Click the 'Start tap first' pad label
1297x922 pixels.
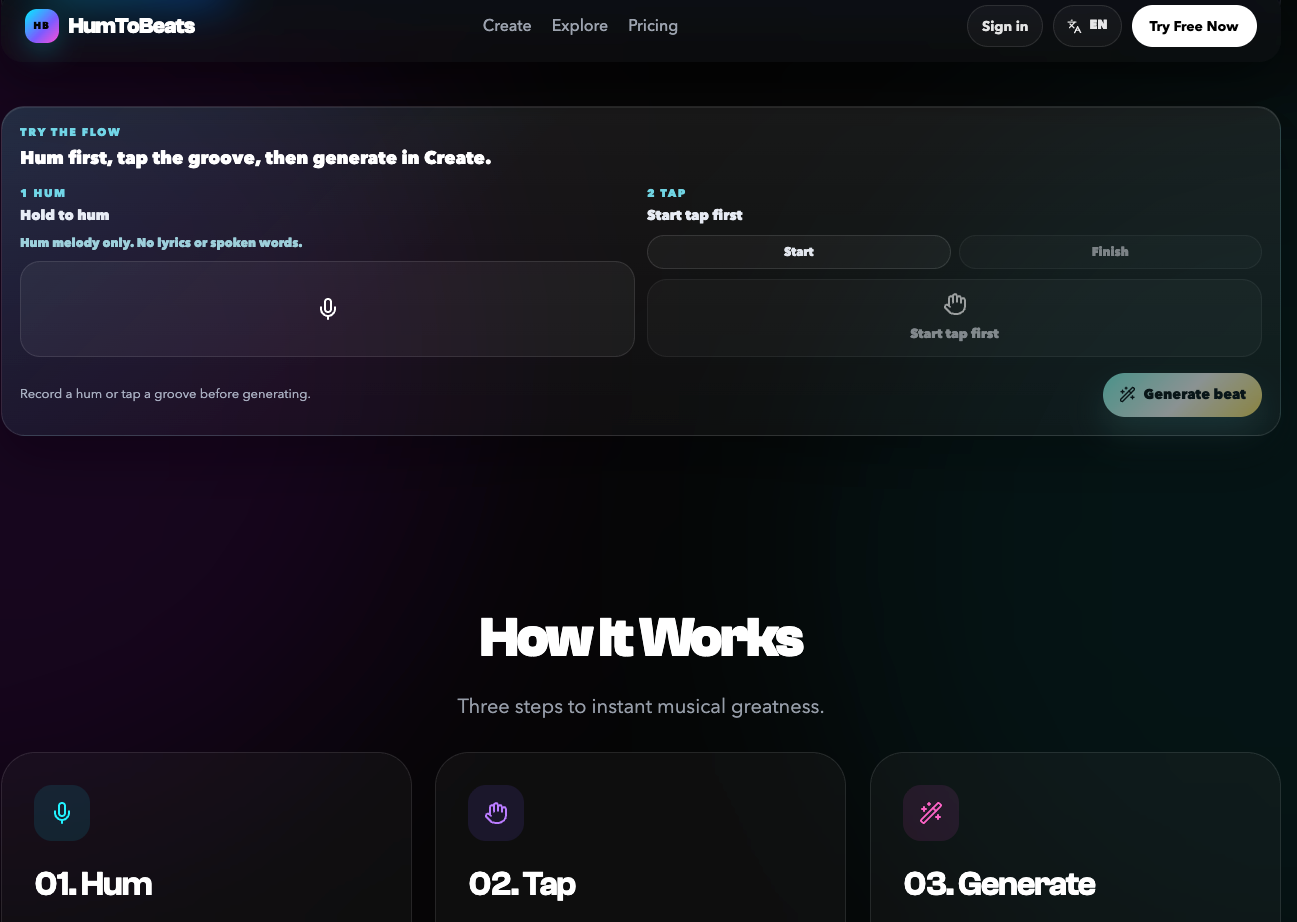click(955, 334)
